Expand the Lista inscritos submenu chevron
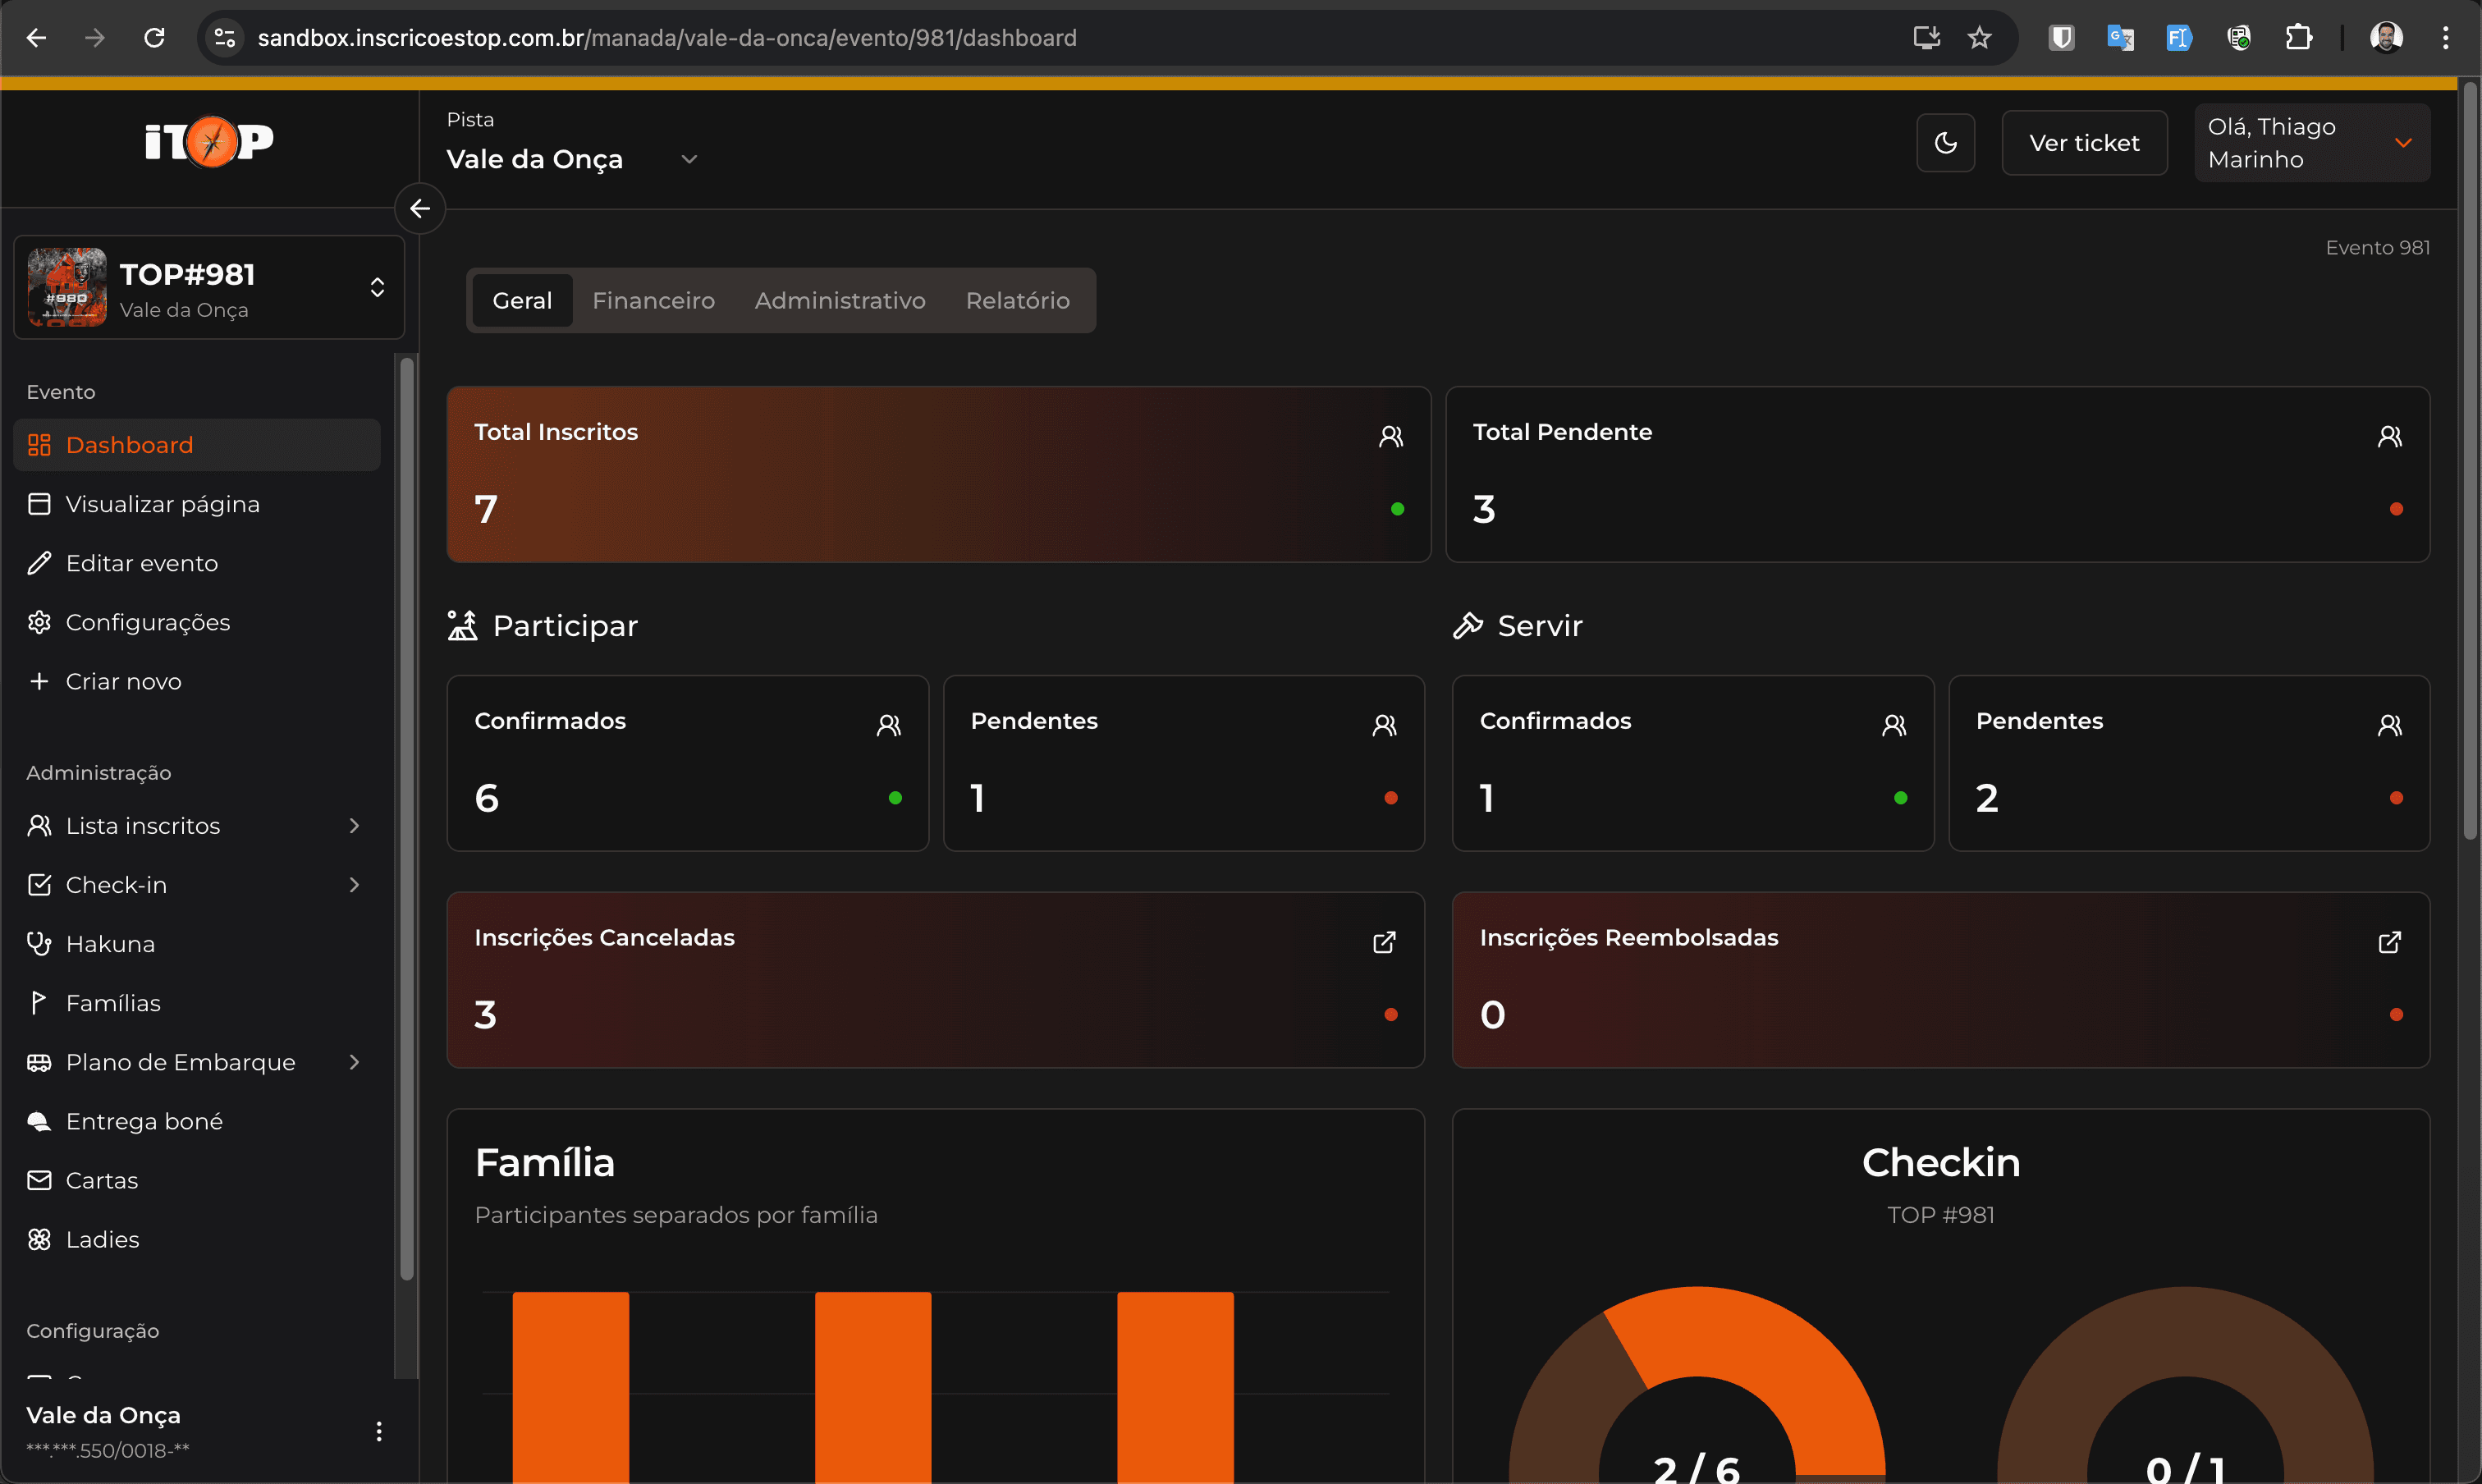Image resolution: width=2482 pixels, height=1484 pixels. click(354, 826)
